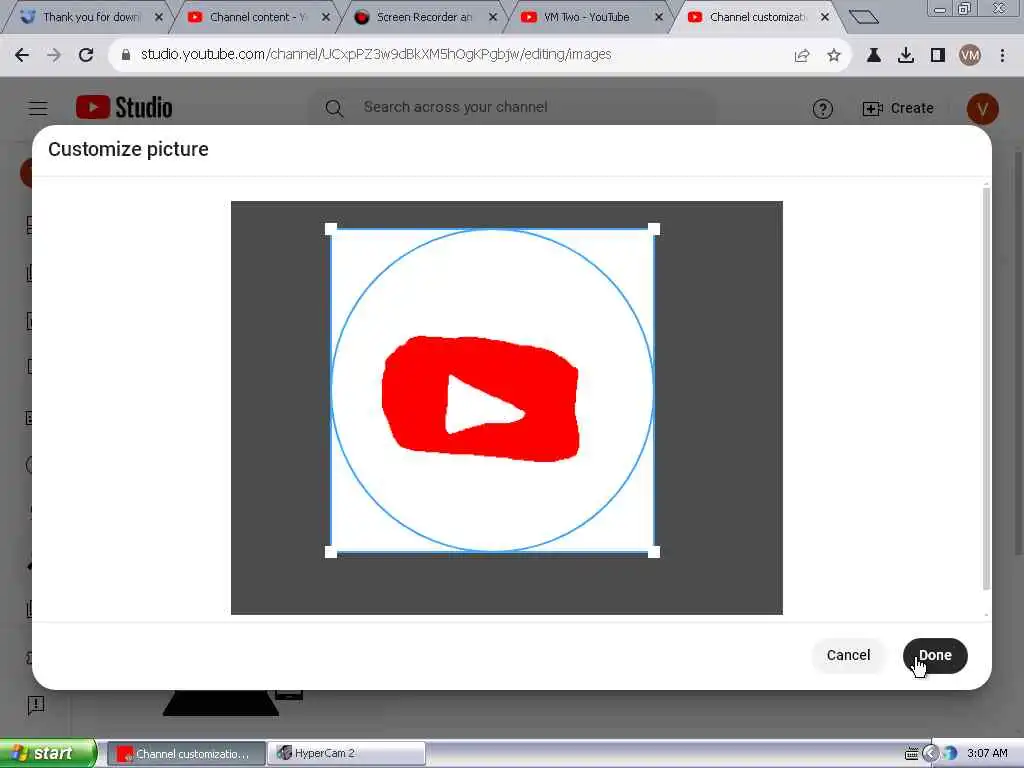Click the Cancel button
The width and height of the screenshot is (1024, 768).
[848, 655]
